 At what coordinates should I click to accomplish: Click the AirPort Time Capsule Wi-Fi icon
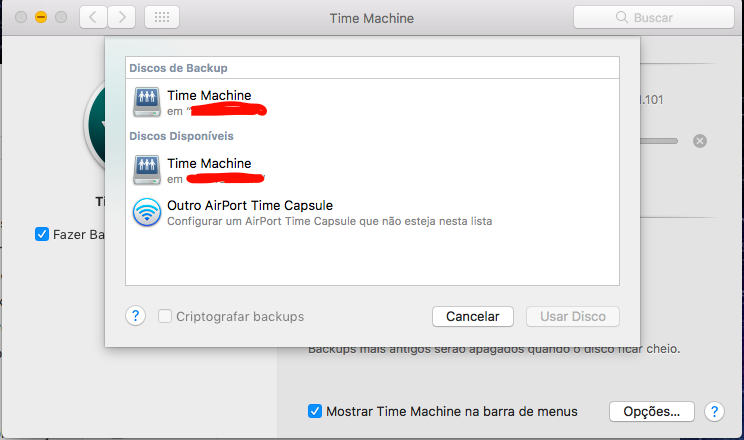click(147, 212)
